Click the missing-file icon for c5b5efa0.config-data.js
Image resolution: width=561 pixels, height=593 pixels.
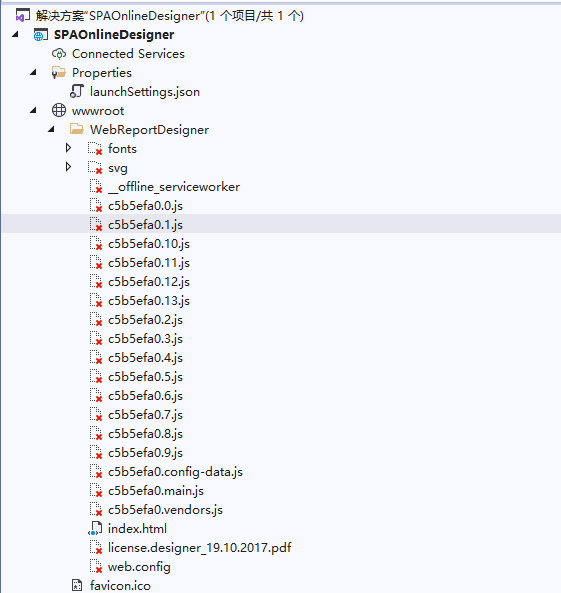[96, 472]
